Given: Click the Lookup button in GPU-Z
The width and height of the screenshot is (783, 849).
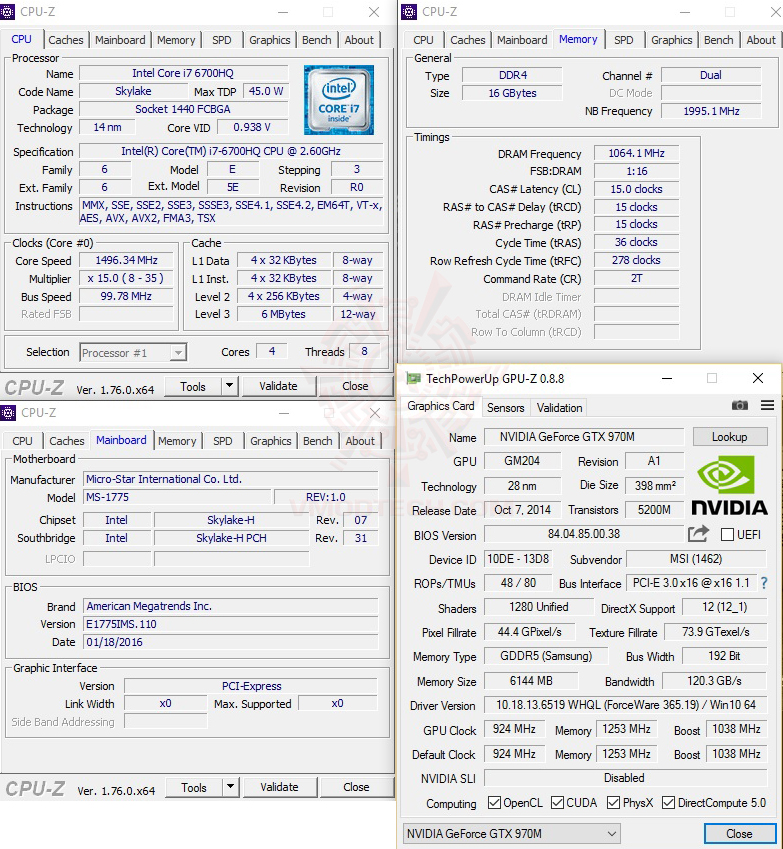Looking at the screenshot, I should tap(729, 437).
